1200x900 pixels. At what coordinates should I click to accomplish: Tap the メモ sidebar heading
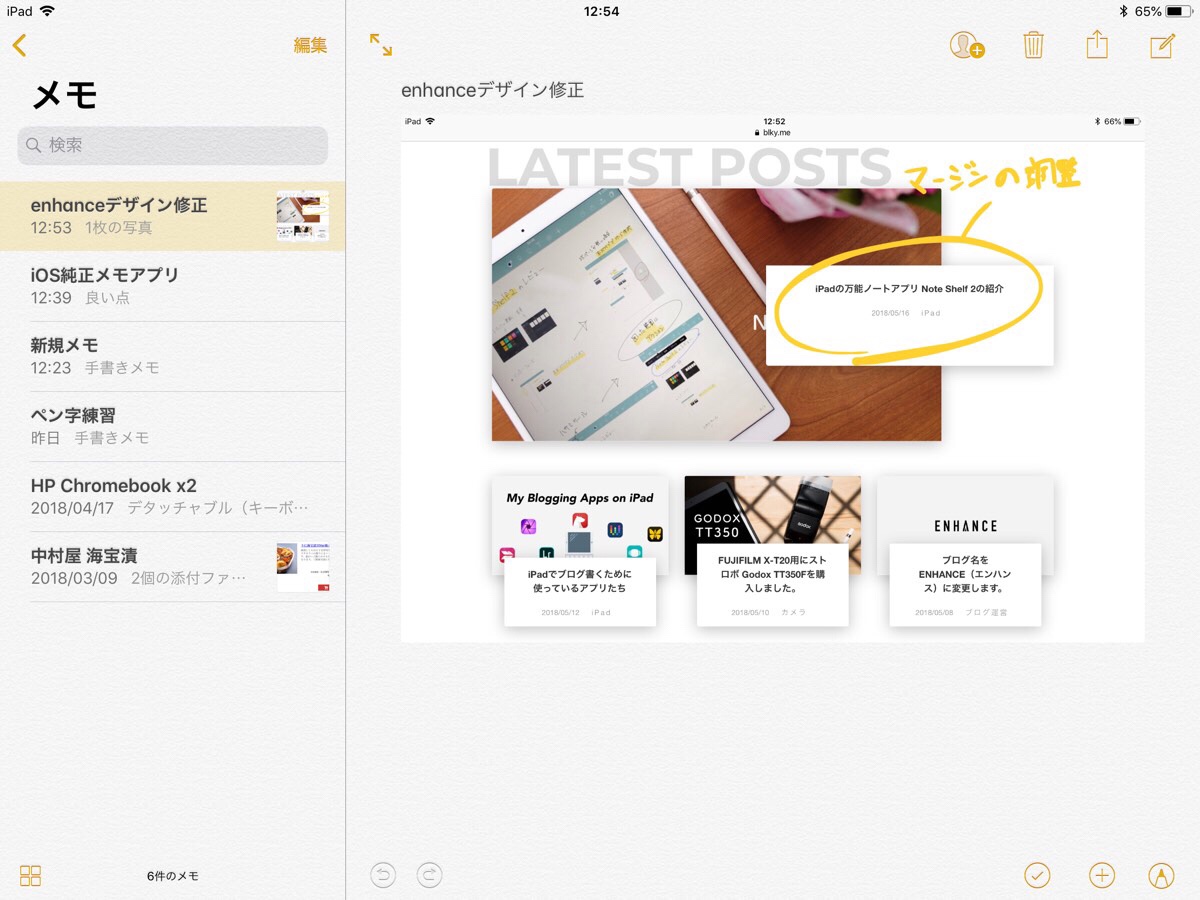(x=65, y=95)
